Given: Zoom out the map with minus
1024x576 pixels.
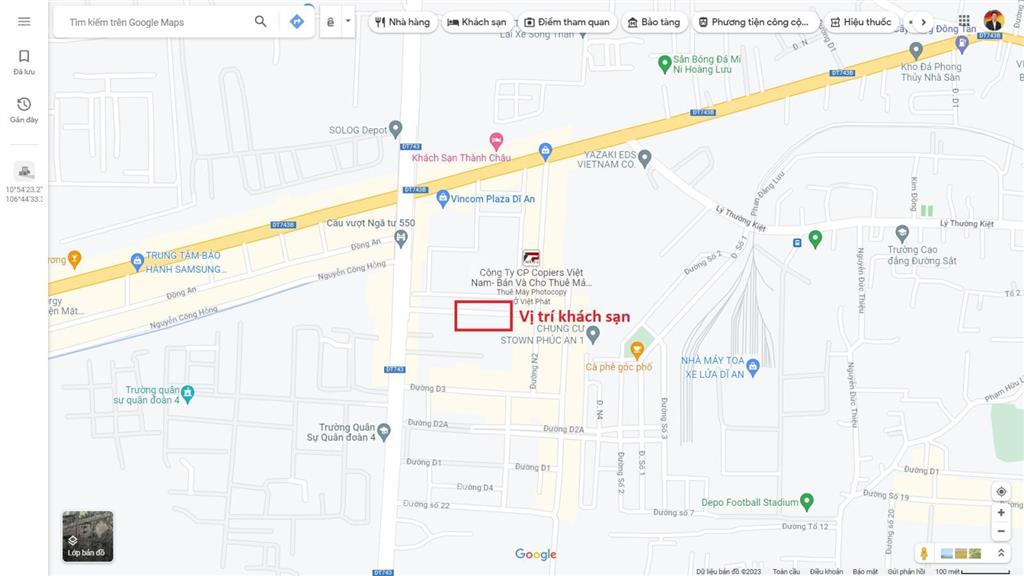Looking at the screenshot, I should point(1001,531).
